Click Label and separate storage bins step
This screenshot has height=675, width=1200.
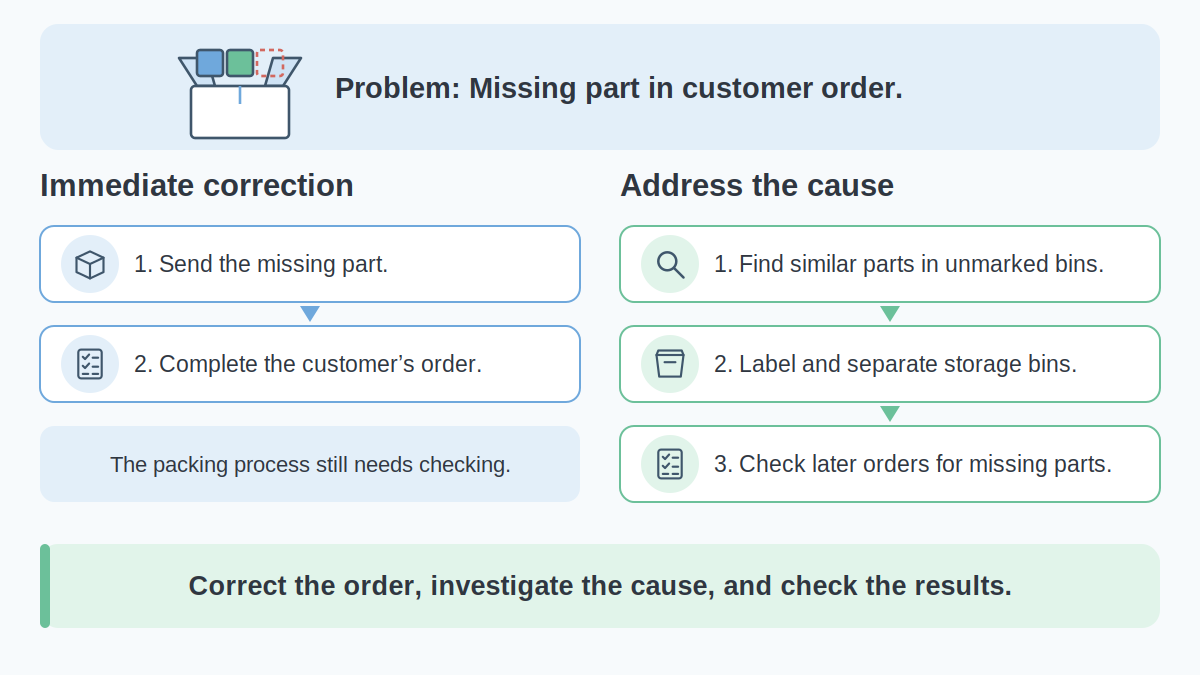tap(890, 364)
